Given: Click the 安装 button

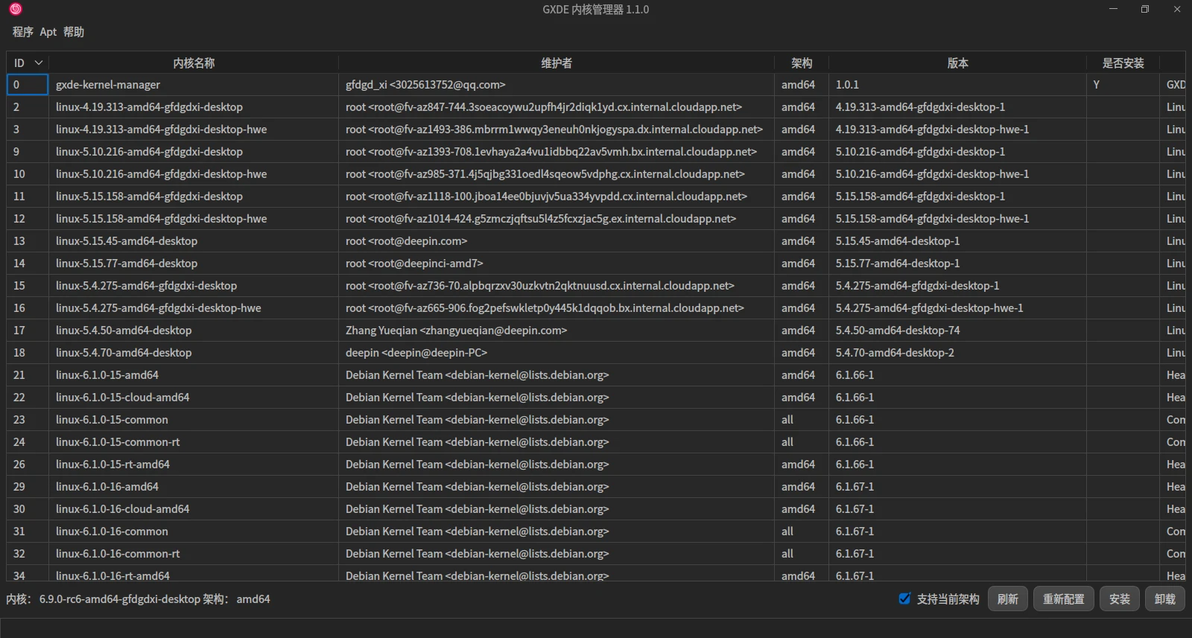Looking at the screenshot, I should coord(1119,599).
